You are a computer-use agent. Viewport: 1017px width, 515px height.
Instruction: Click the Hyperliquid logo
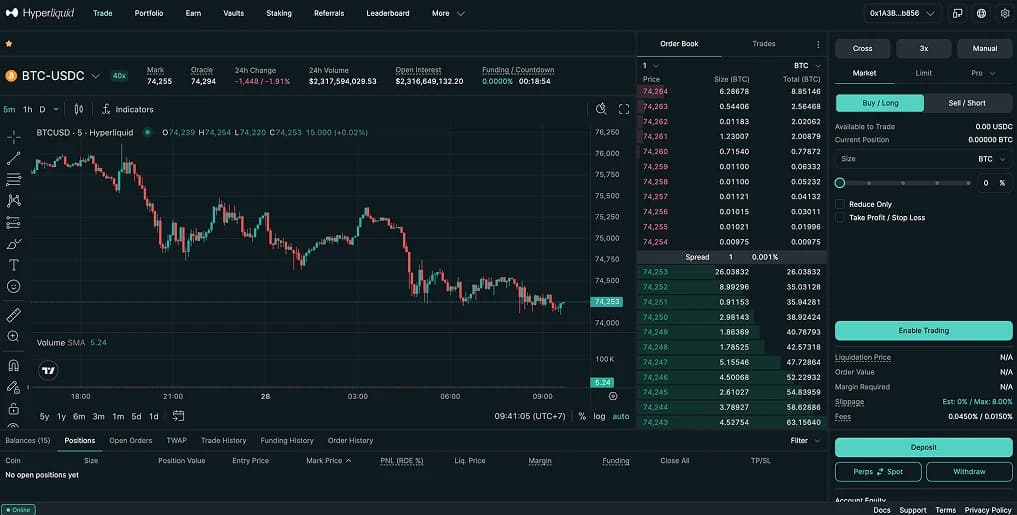click(x=40, y=13)
